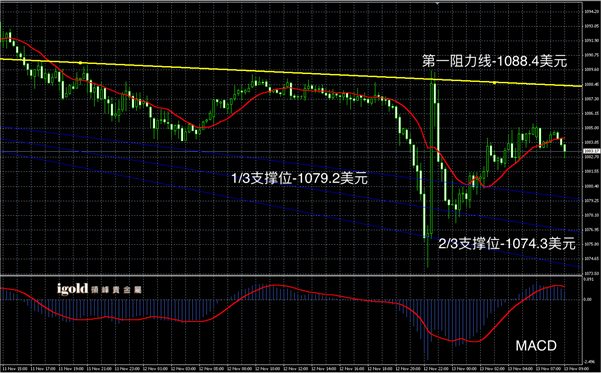The image size is (601, 373).
Task: Click the 1088.45 price scale label
Action: click(590, 84)
